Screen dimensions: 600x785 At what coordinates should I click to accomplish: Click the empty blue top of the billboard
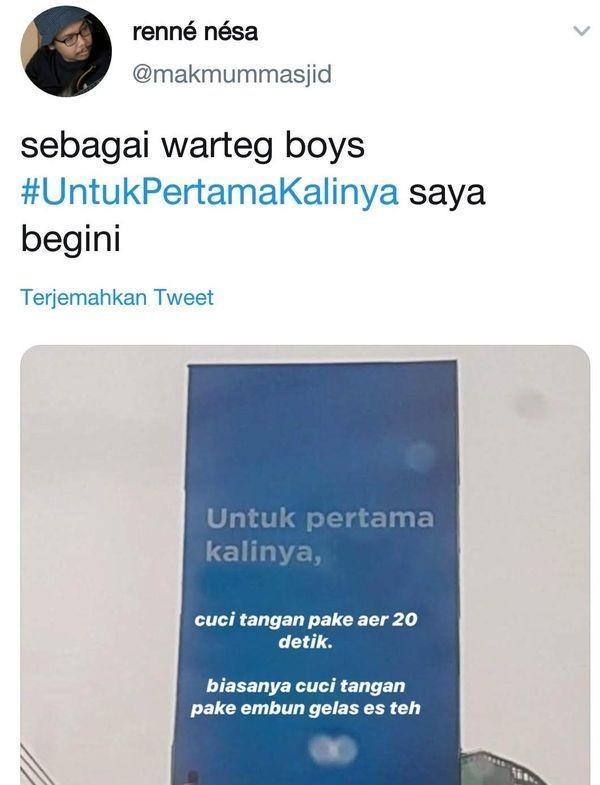pos(321,426)
